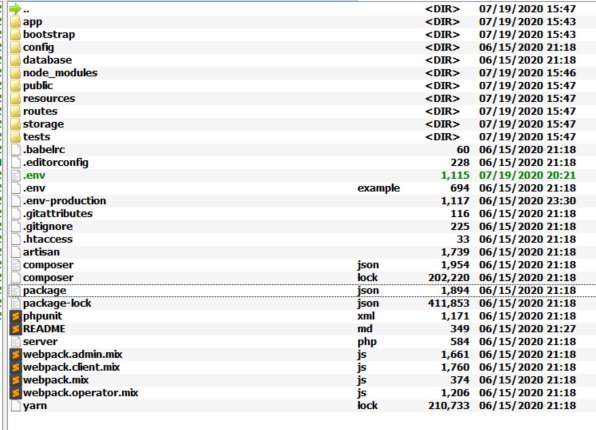Click the Sublime icon for webpack.admin.mix
This screenshot has width=596, height=430.
[16, 354]
